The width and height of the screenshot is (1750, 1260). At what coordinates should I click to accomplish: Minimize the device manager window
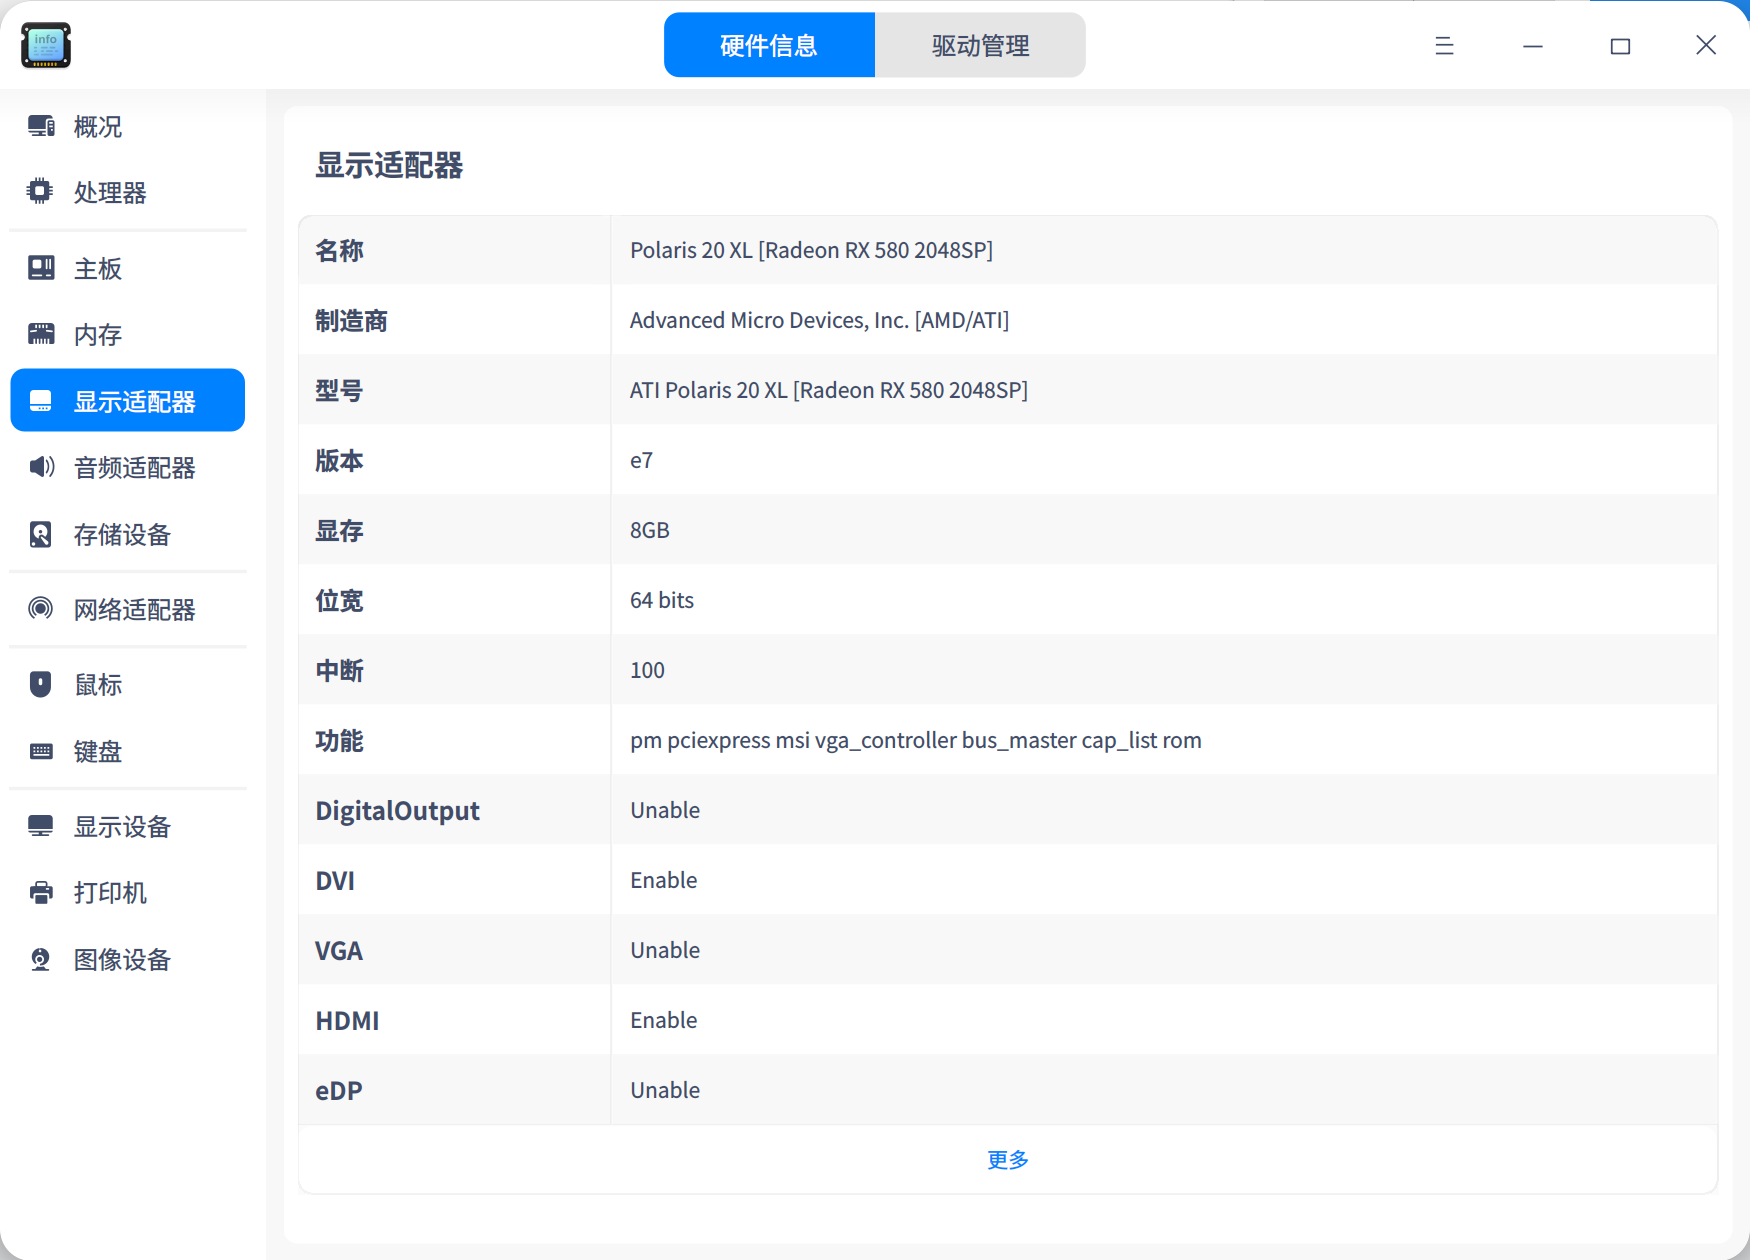pyautogui.click(x=1533, y=46)
